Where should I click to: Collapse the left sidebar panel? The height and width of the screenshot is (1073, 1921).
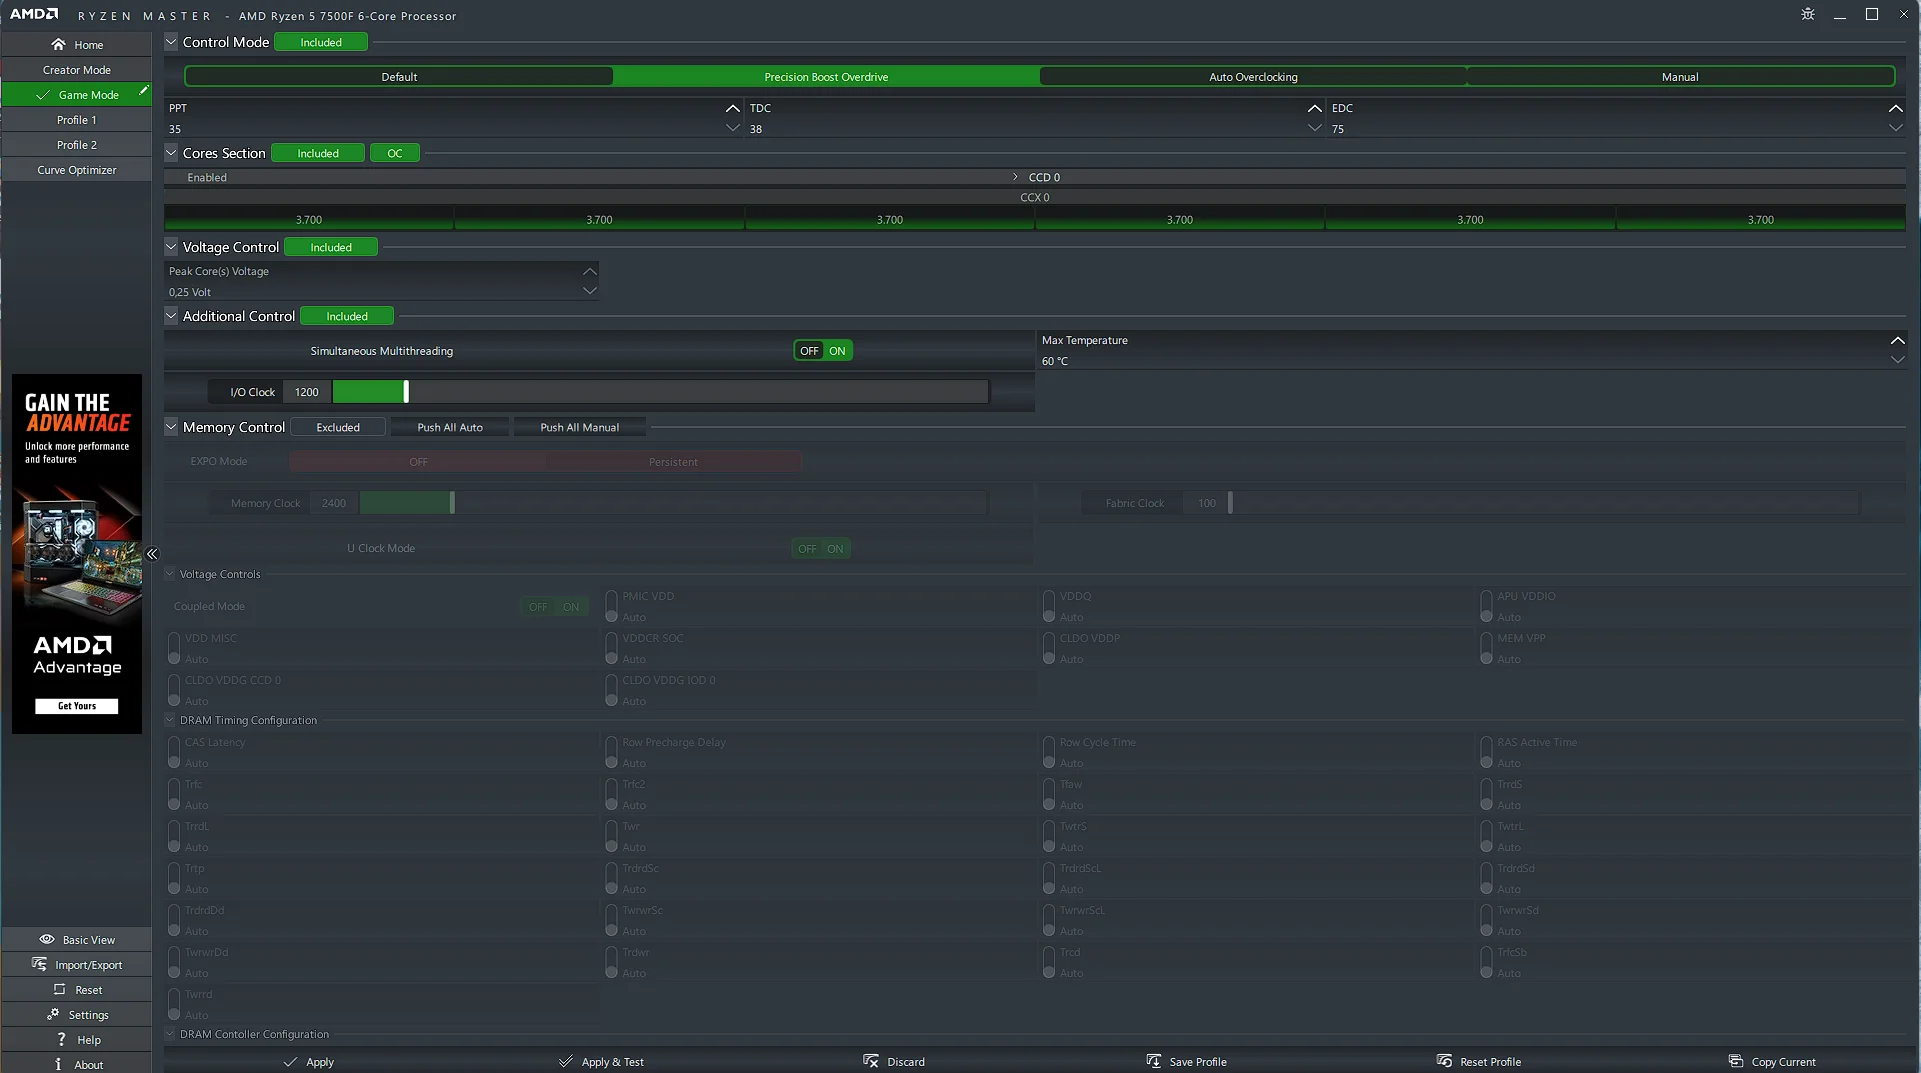tap(152, 554)
